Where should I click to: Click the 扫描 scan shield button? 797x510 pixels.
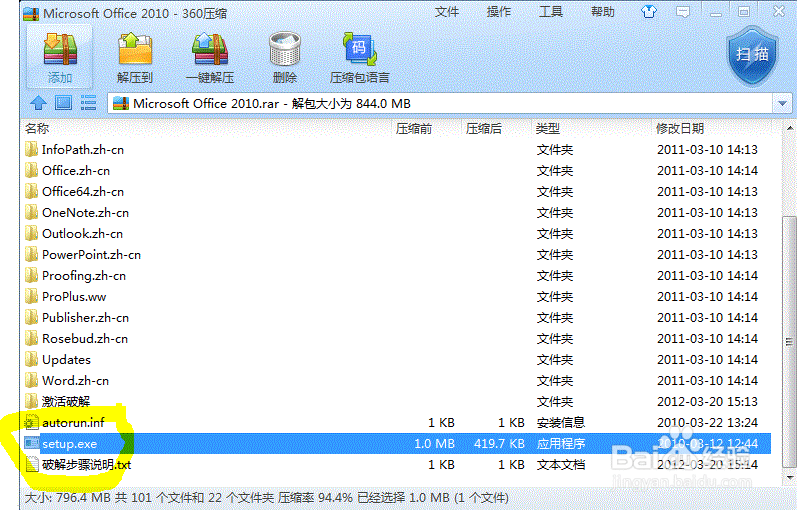click(752, 56)
